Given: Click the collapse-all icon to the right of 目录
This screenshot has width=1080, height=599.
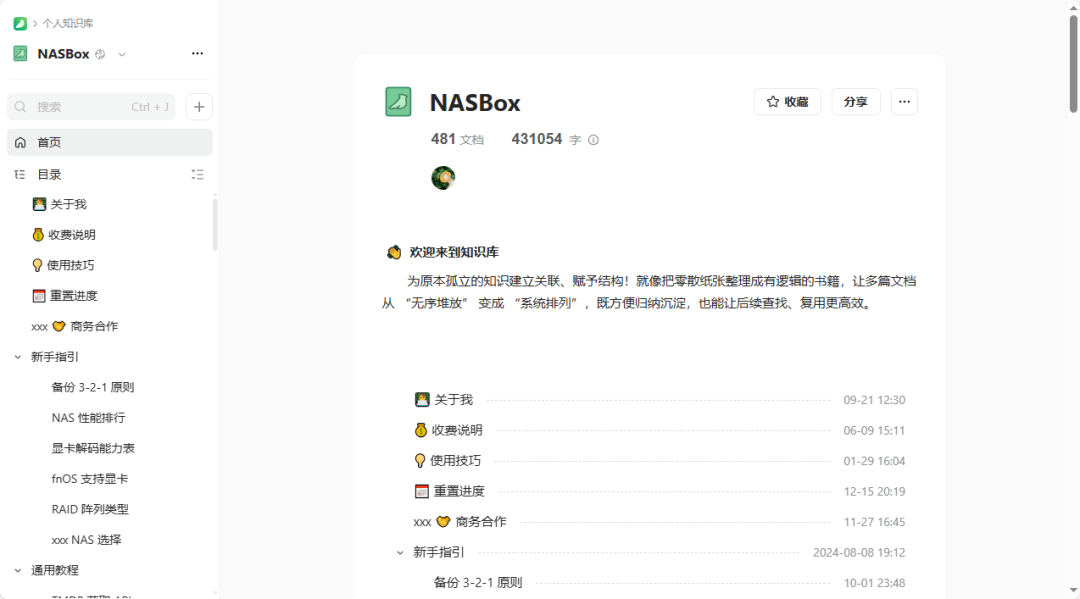Looking at the screenshot, I should 197,174.
